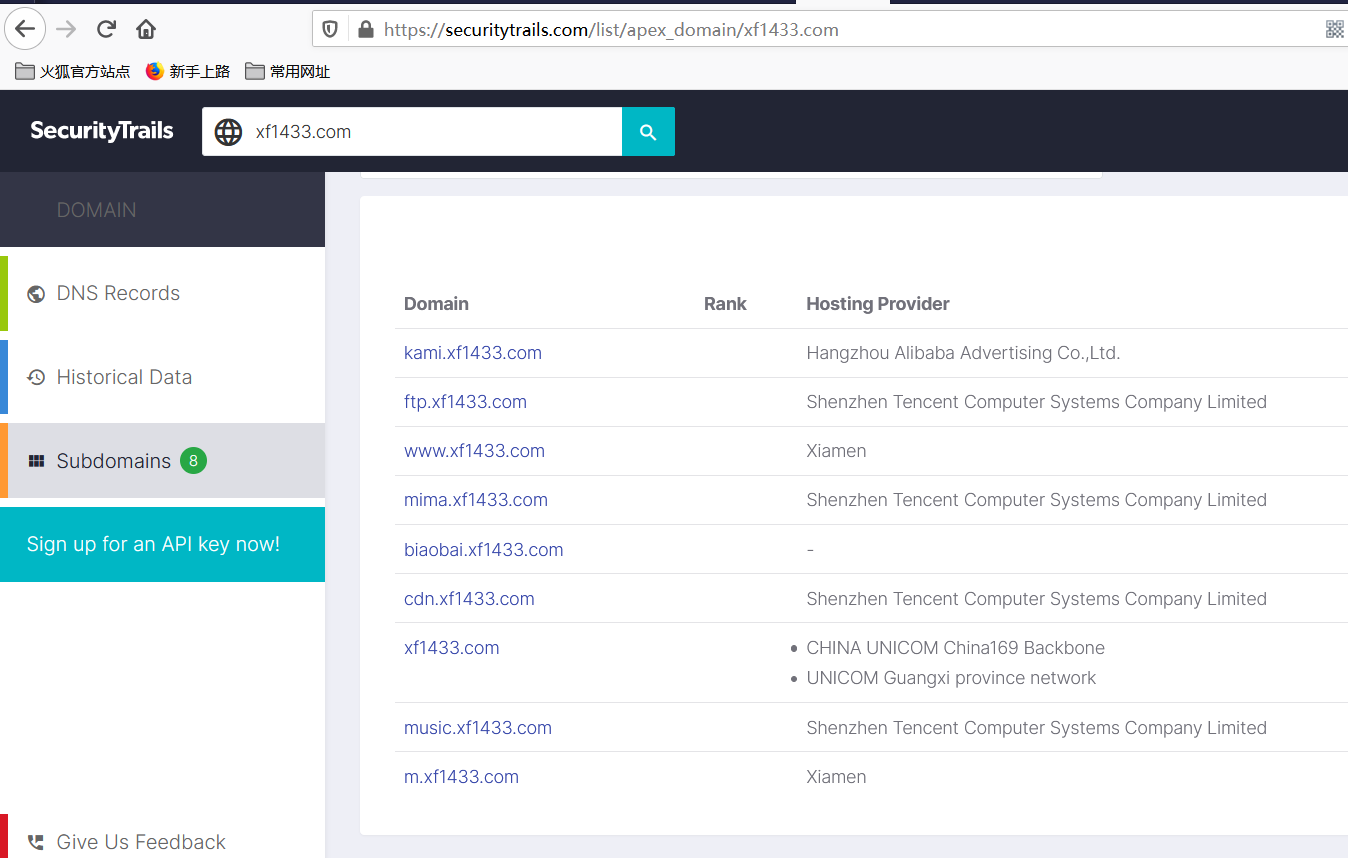This screenshot has width=1348, height=858.
Task: Click the Historical Data clock icon
Action: coord(36,378)
